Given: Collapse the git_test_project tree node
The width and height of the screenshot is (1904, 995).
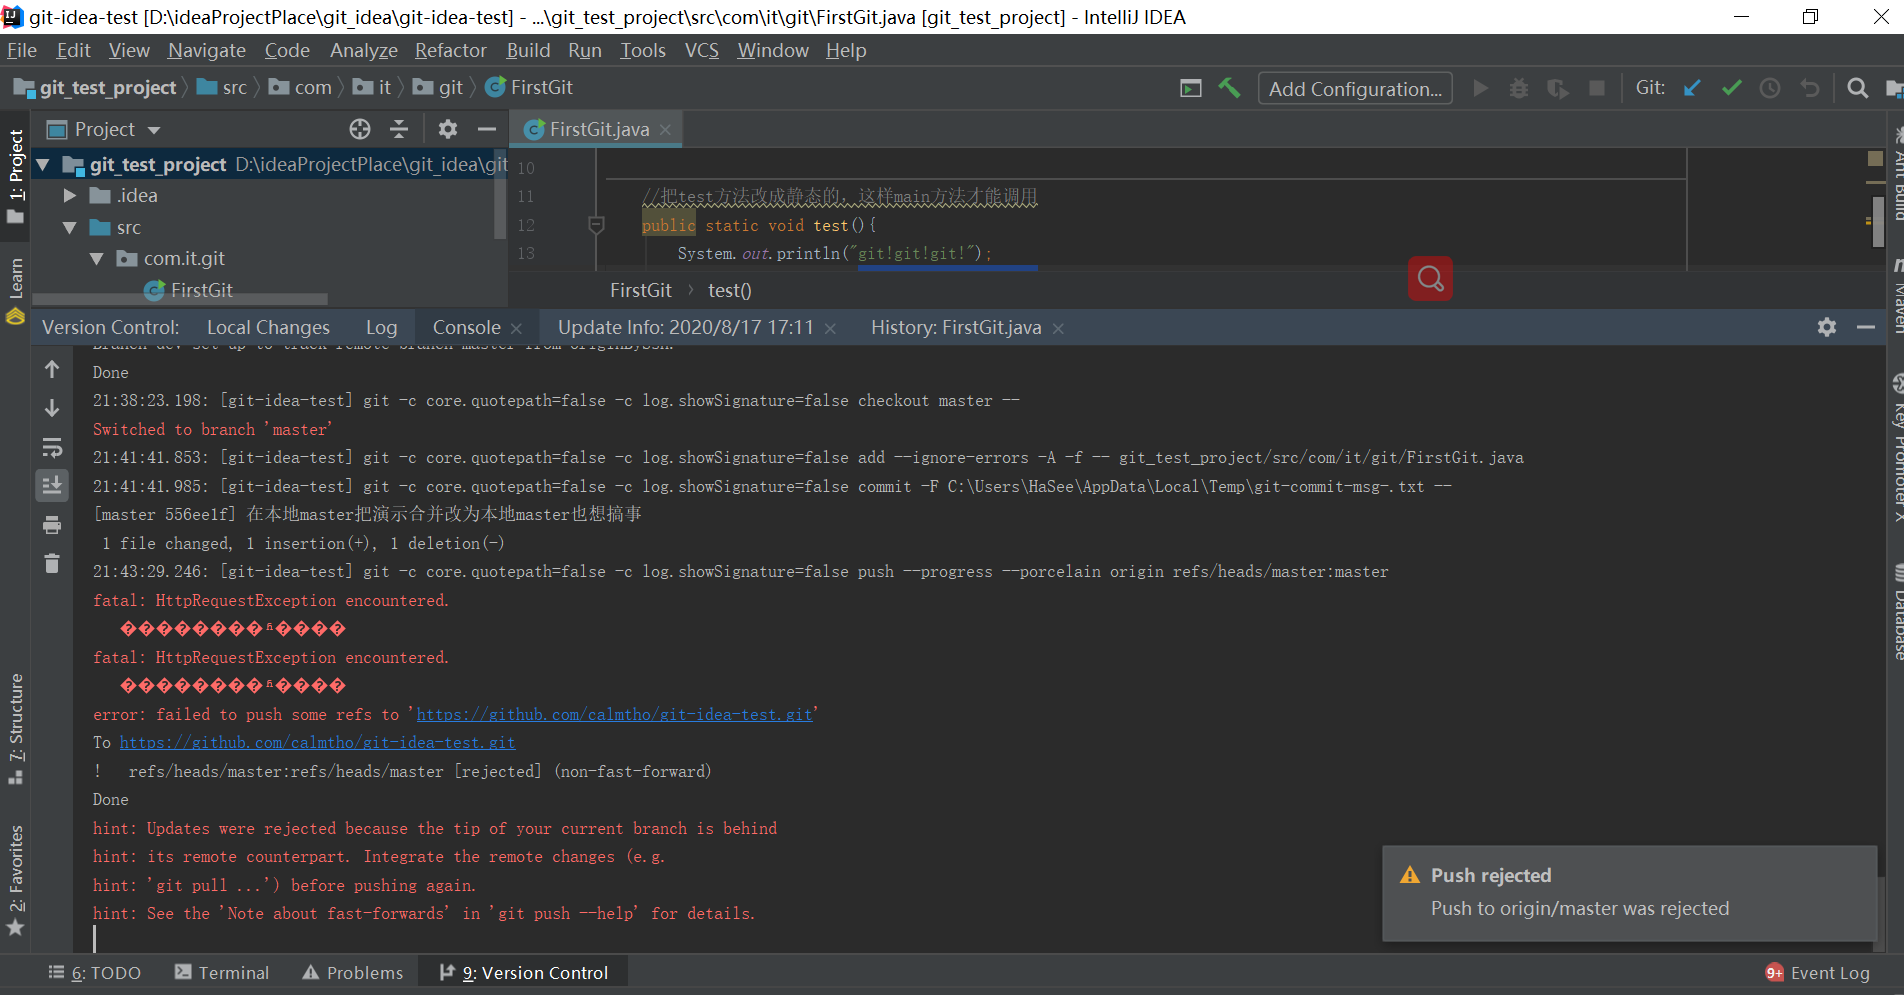Looking at the screenshot, I should [x=43, y=164].
